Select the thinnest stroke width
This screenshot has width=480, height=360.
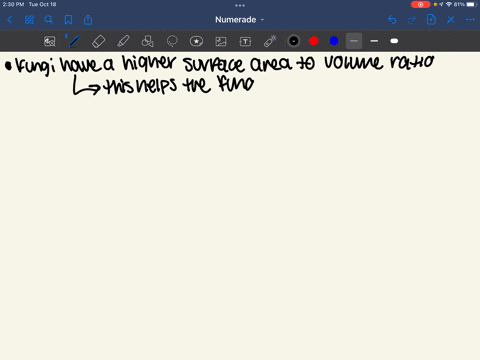[x=354, y=41]
